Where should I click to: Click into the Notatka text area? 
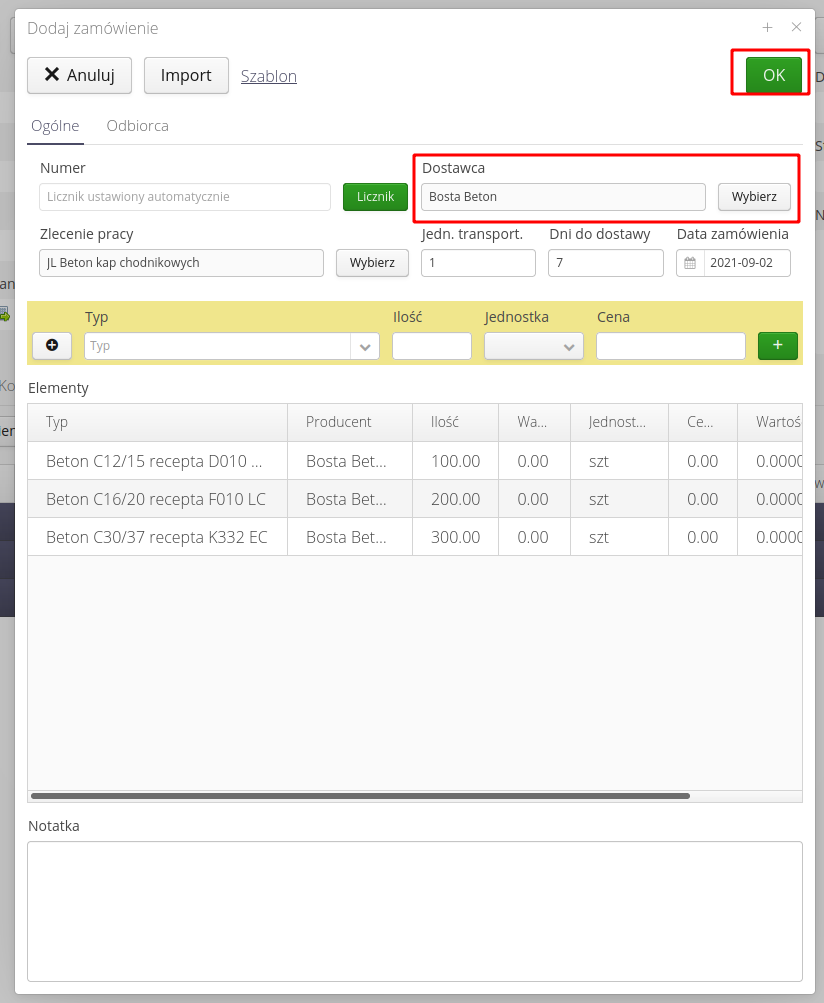(x=414, y=910)
